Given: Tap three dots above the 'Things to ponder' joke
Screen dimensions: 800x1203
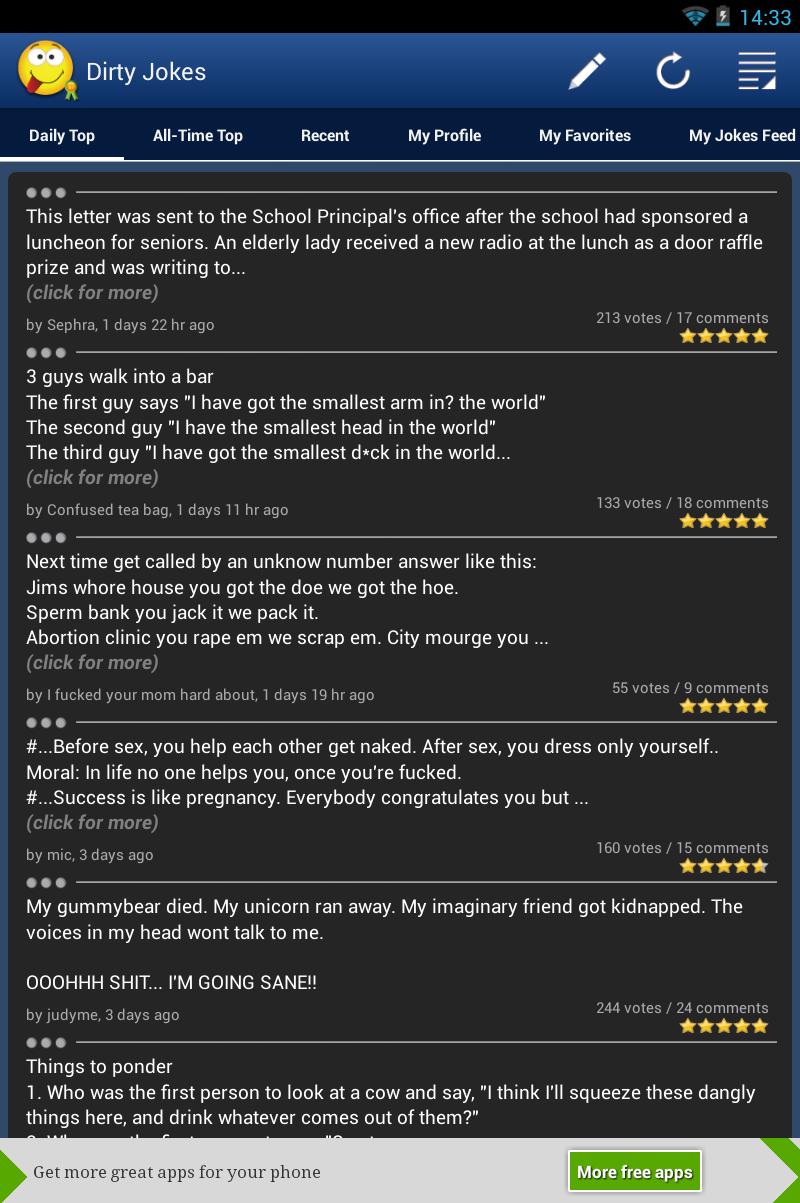Looking at the screenshot, I should point(46,1042).
